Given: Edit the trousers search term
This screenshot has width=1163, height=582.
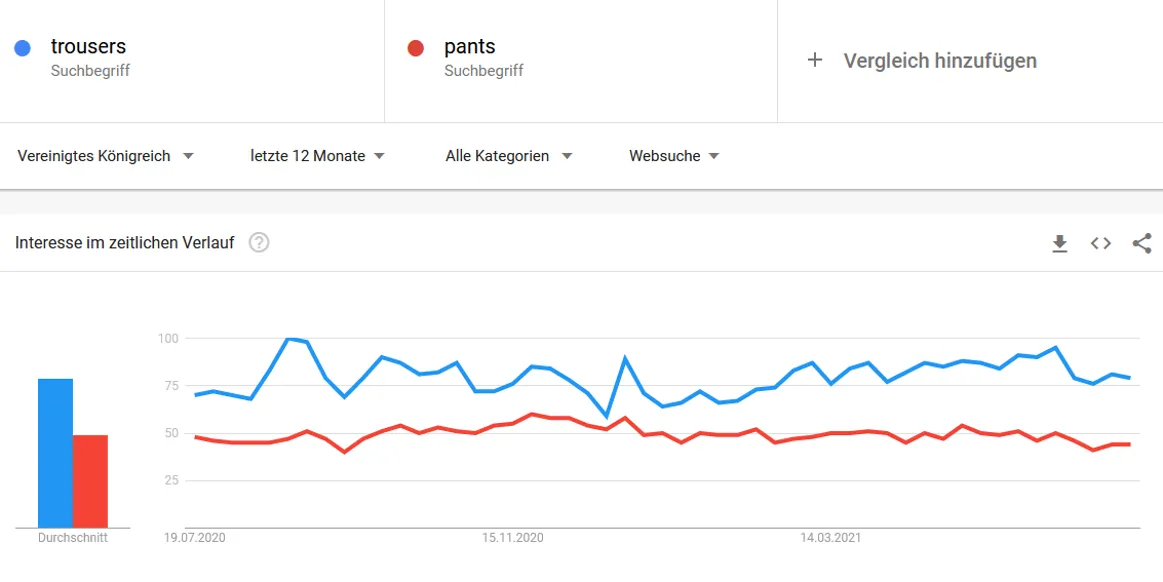Looking at the screenshot, I should coord(88,46).
